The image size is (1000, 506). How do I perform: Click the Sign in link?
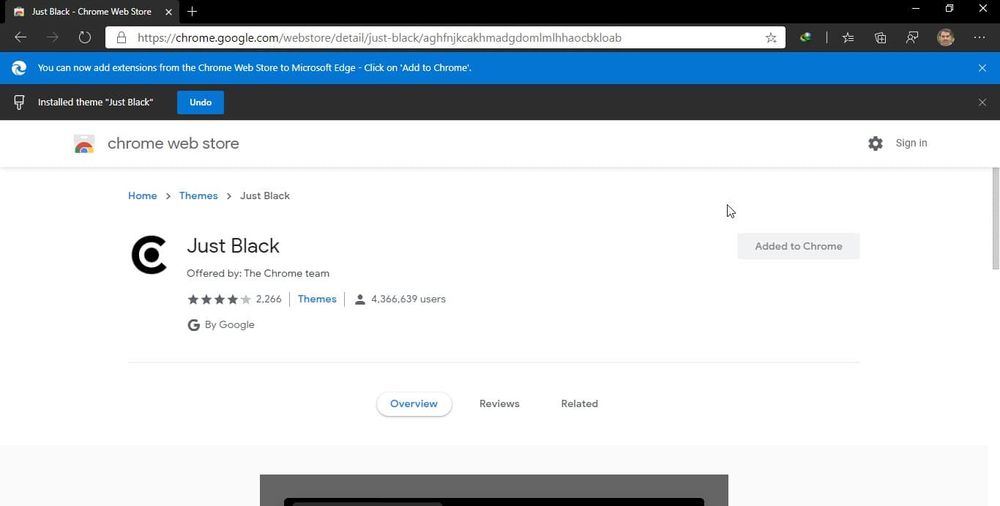pyautogui.click(x=911, y=143)
